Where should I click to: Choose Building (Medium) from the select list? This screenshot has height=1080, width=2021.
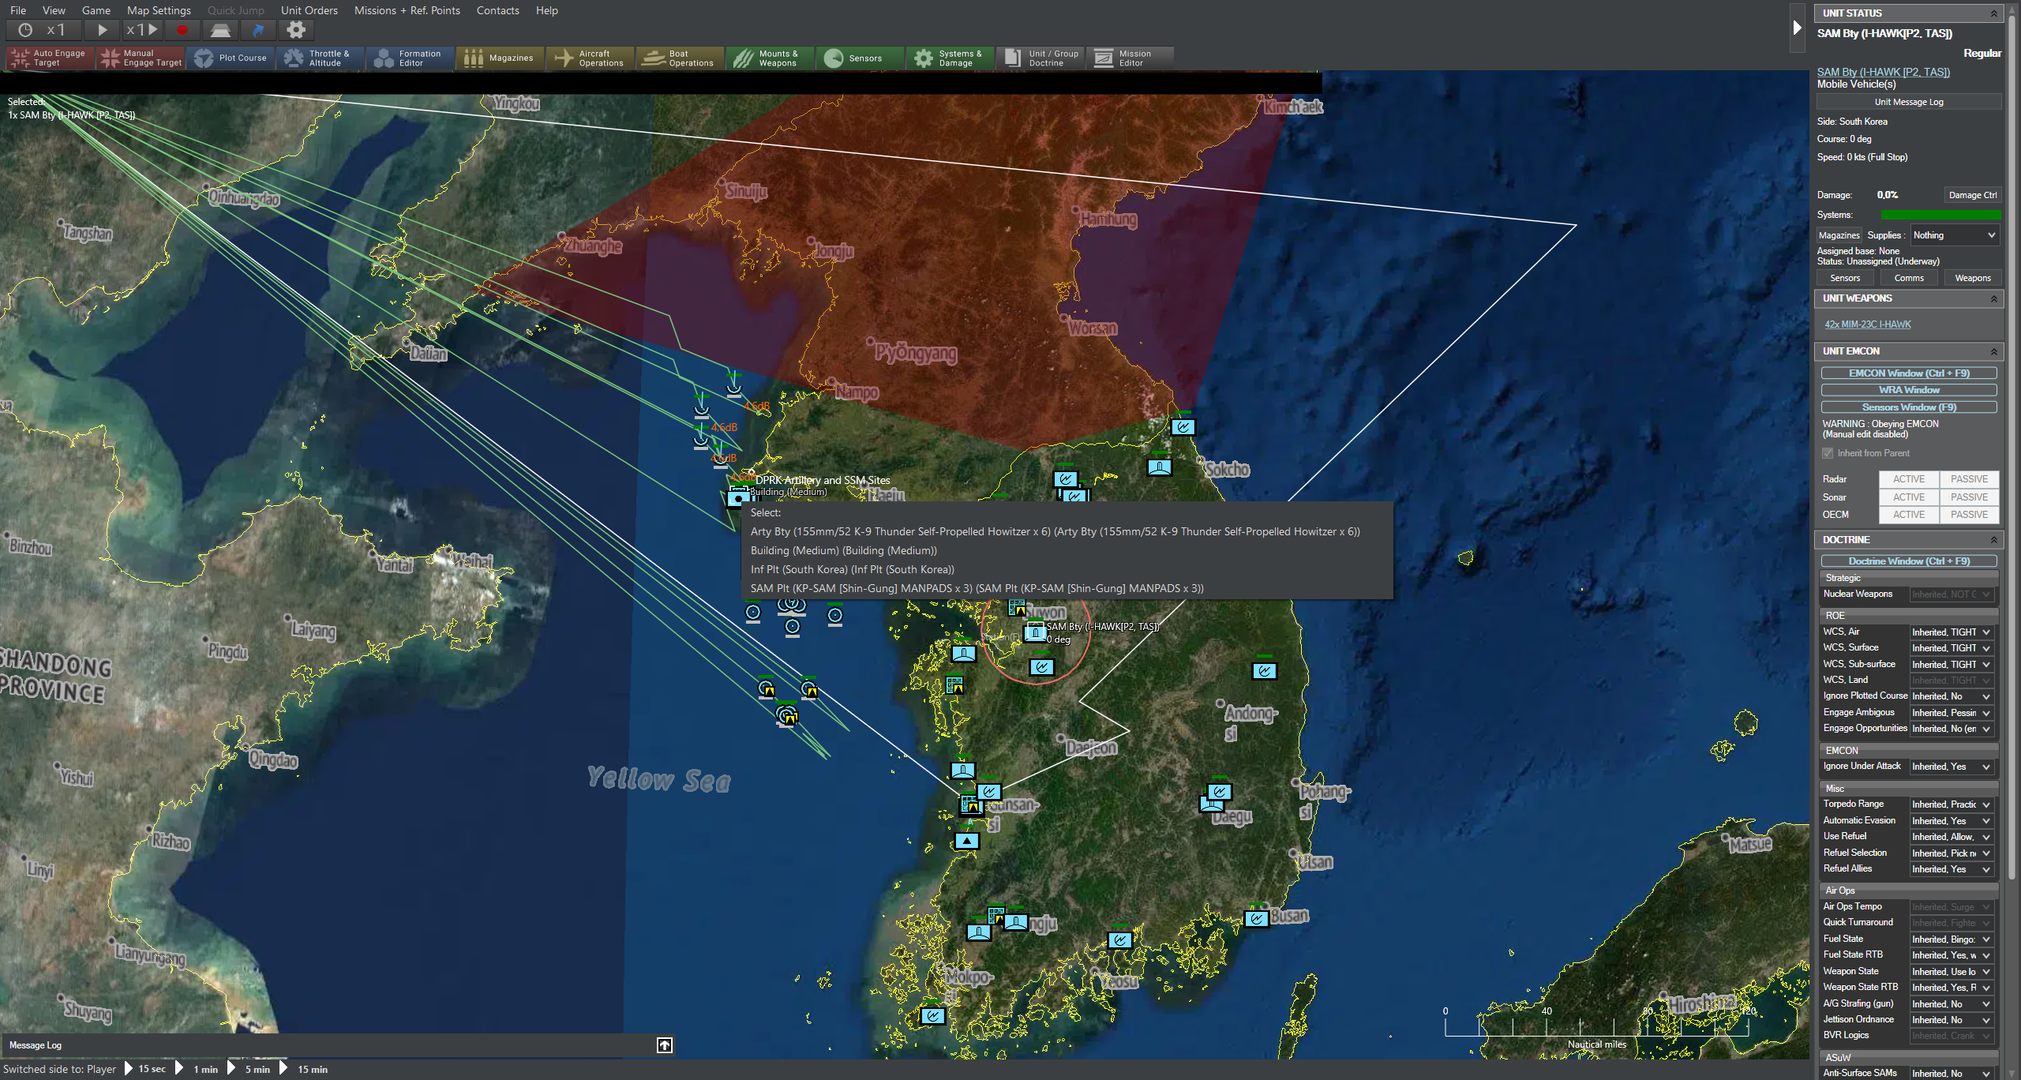(1066, 550)
